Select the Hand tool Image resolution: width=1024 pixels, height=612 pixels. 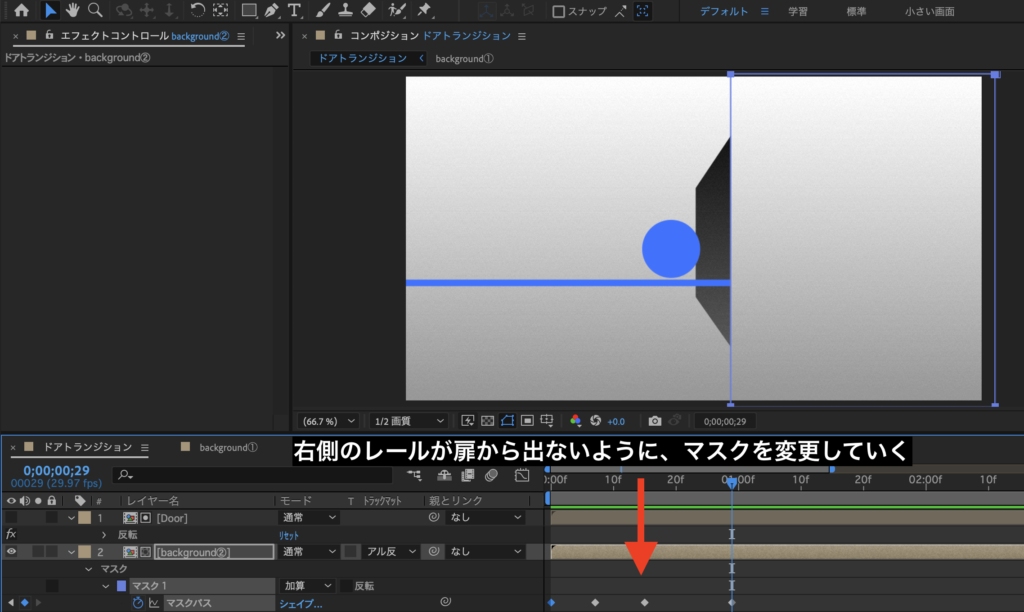click(73, 11)
